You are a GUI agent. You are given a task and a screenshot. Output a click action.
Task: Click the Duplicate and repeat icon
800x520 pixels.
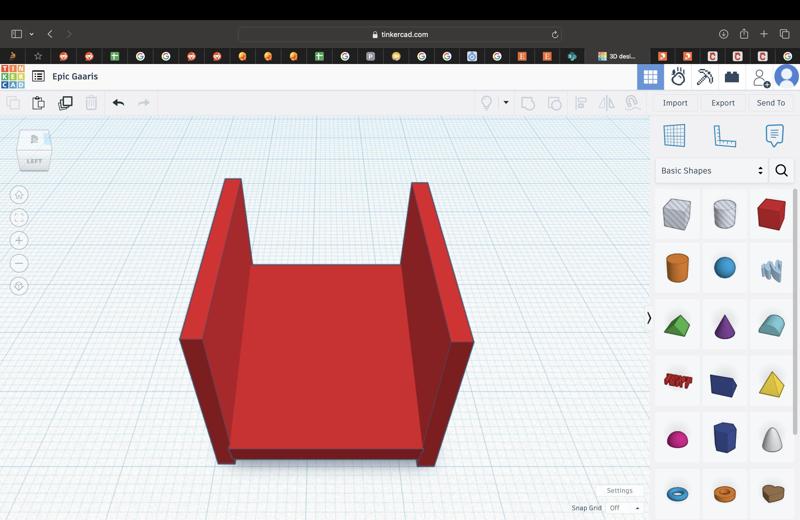(65, 103)
